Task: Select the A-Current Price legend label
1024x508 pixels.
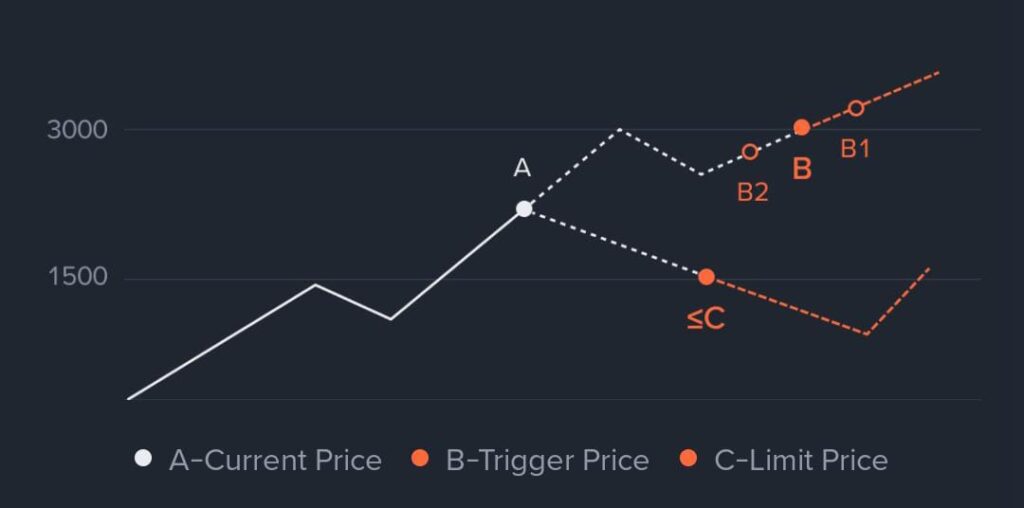Action: [276, 460]
